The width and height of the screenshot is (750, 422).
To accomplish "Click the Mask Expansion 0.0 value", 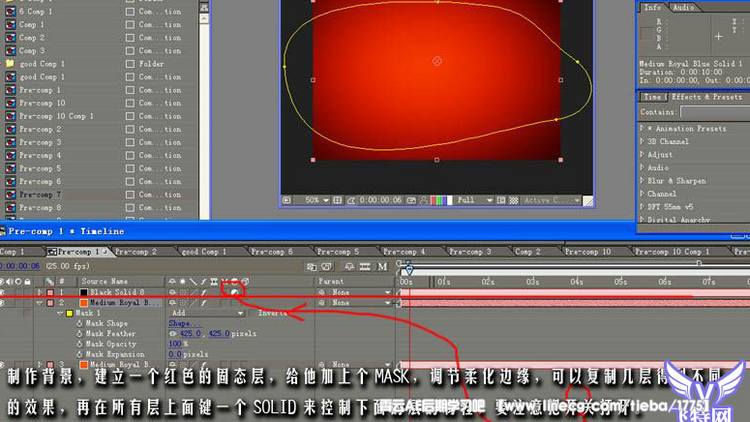I will [175, 355].
